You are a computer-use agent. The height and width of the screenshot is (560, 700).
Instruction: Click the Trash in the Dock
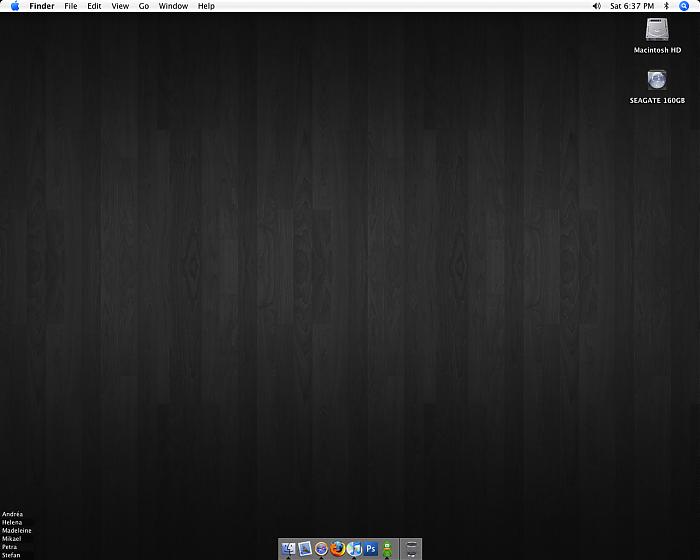411,548
